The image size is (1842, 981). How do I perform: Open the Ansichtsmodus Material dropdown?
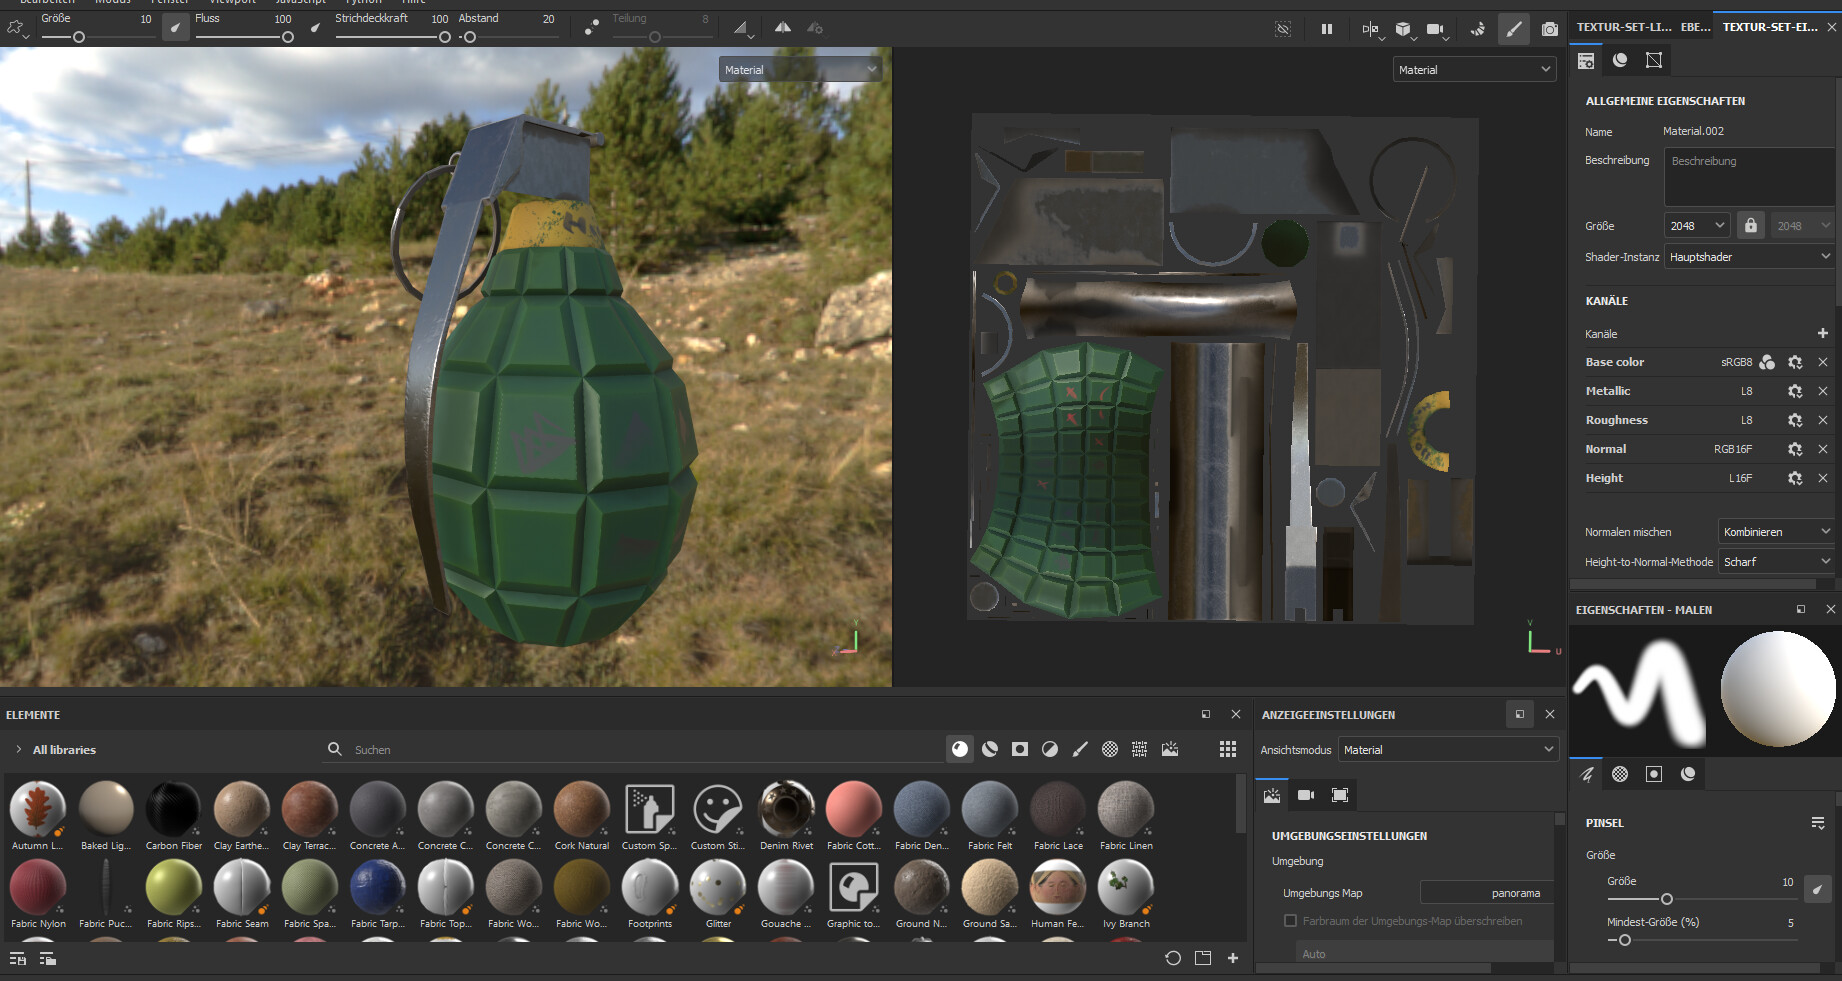click(1447, 749)
